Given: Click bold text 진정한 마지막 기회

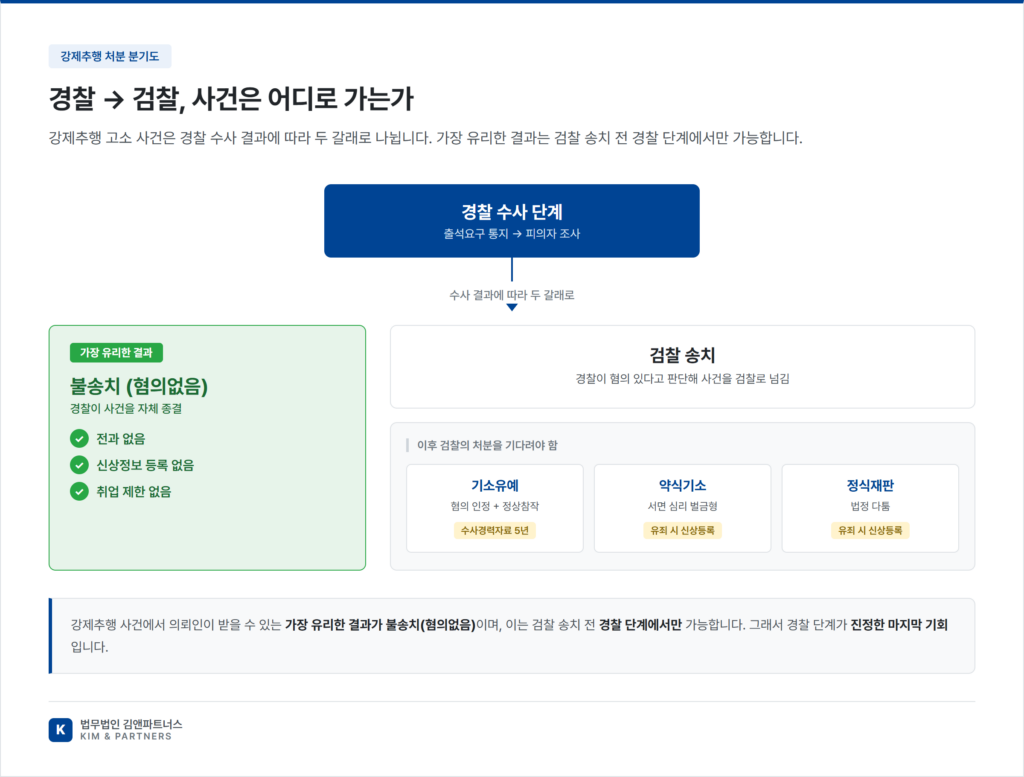Looking at the screenshot, I should pos(899,625).
